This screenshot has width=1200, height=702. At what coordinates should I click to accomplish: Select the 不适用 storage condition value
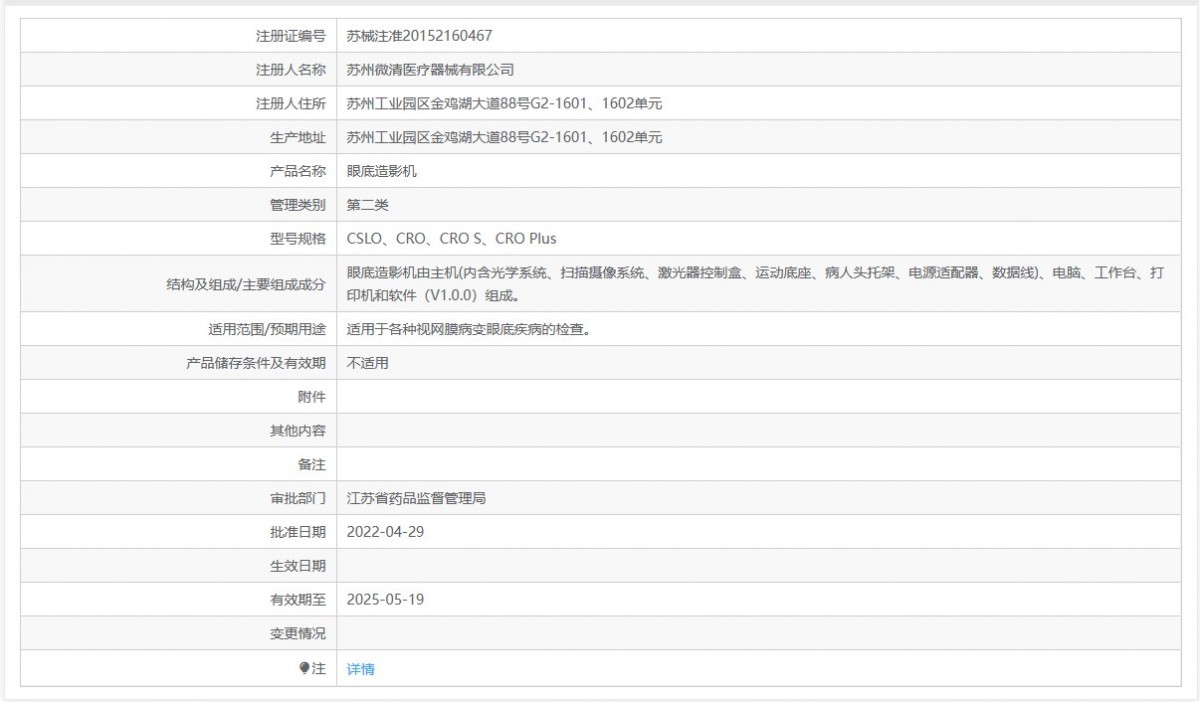[x=368, y=363]
